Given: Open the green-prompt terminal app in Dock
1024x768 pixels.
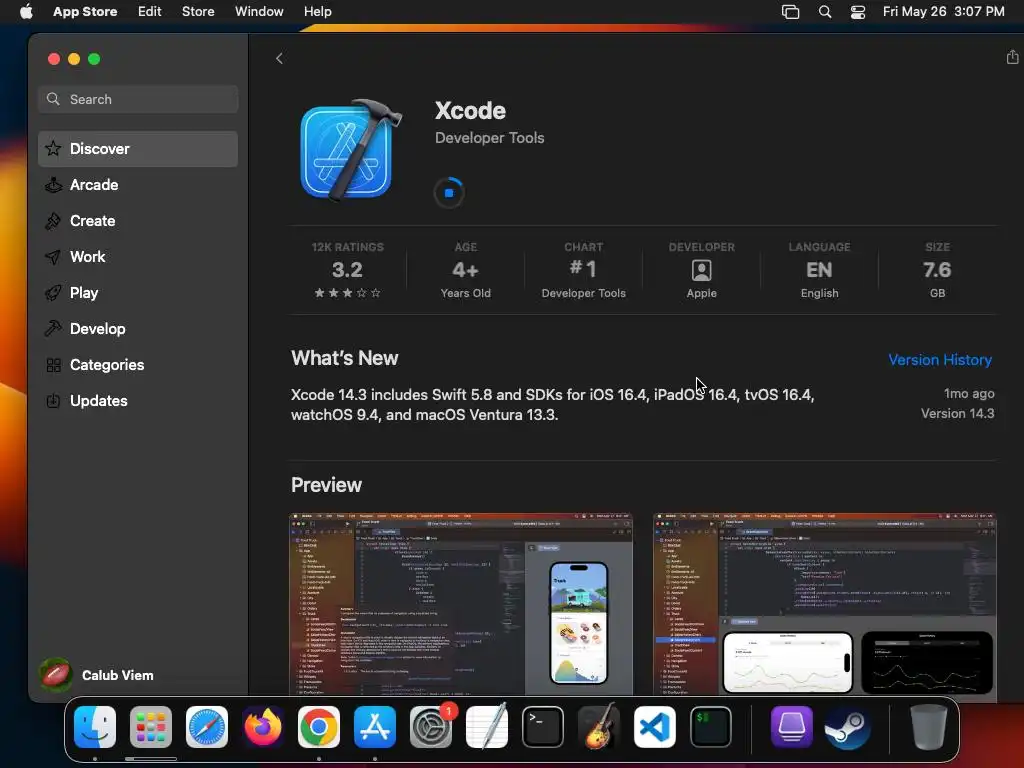Looking at the screenshot, I should pyautogui.click(x=711, y=727).
